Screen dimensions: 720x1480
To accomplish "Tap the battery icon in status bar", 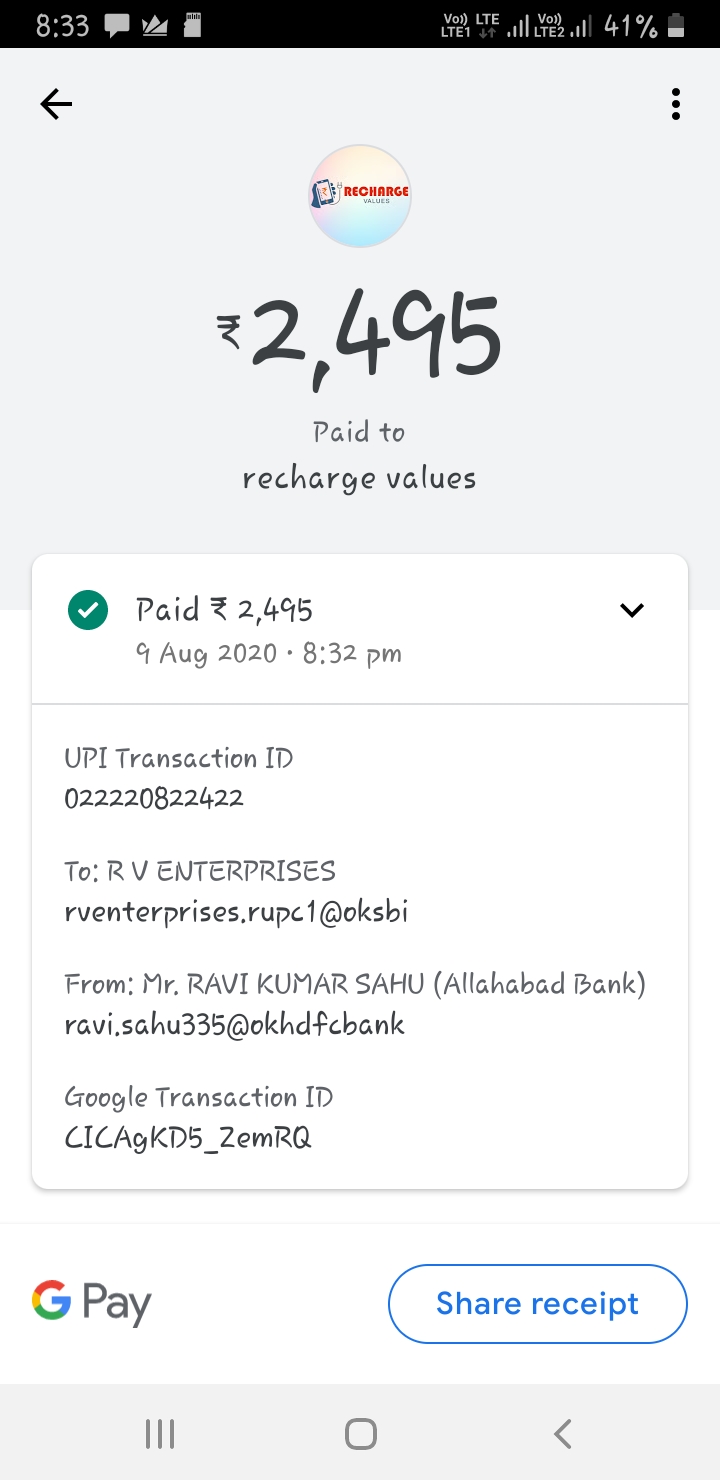I will 677,25.
